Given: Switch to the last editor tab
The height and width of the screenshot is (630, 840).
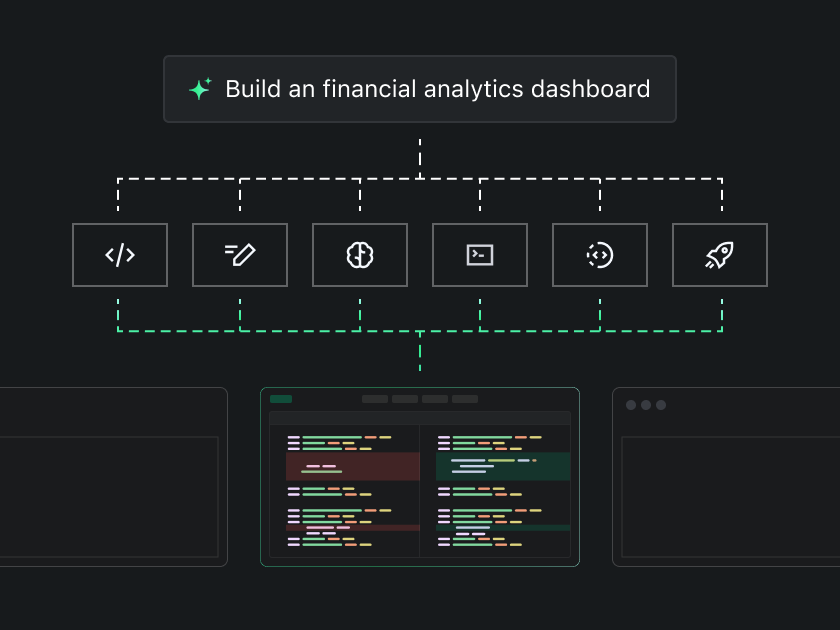Looking at the screenshot, I should tap(465, 398).
